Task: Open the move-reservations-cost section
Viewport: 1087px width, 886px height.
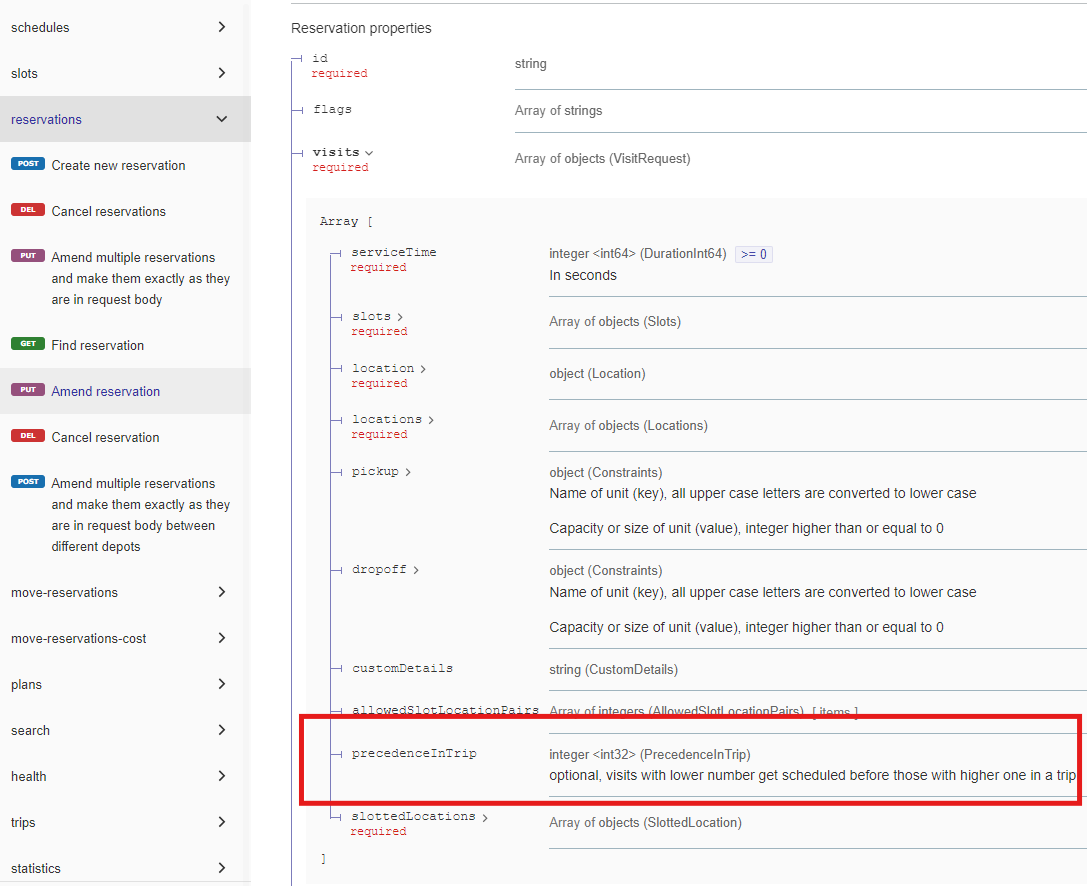Action: click(x=79, y=638)
